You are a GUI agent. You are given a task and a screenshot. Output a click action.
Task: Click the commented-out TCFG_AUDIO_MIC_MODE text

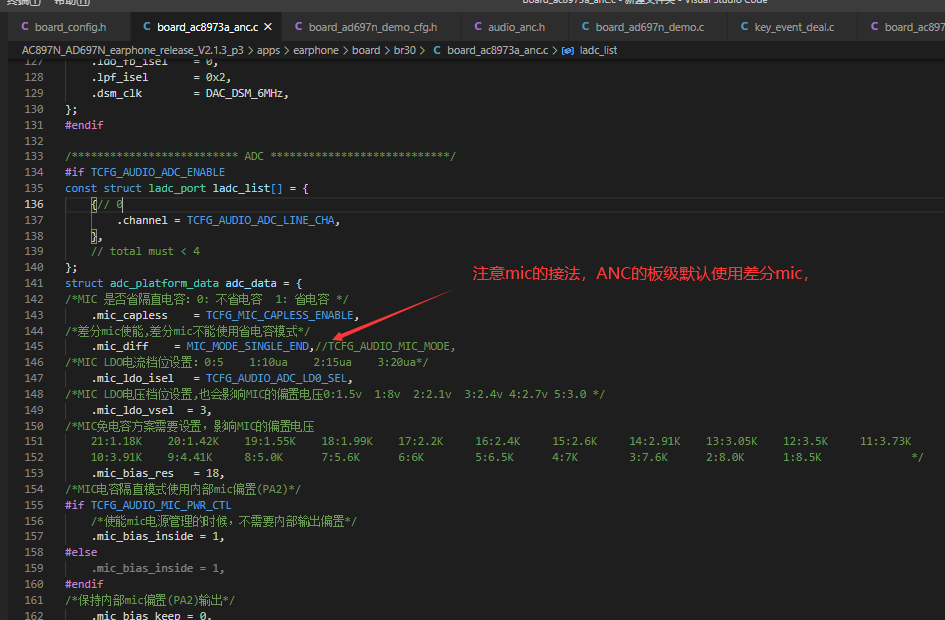click(x=389, y=346)
